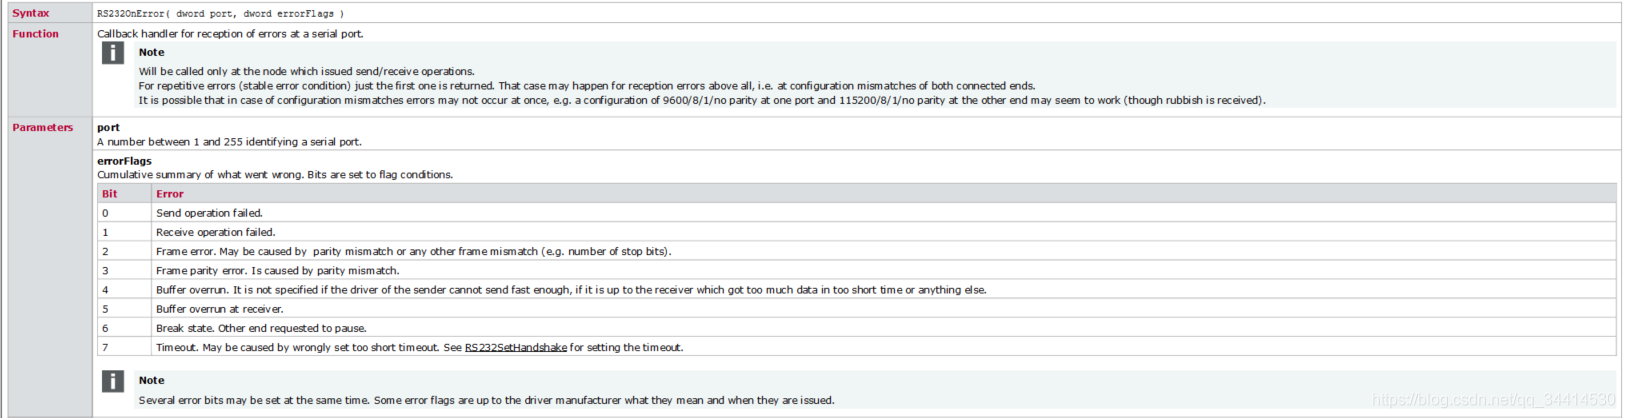Select the bit 0 Send operation failed row

coord(857,213)
